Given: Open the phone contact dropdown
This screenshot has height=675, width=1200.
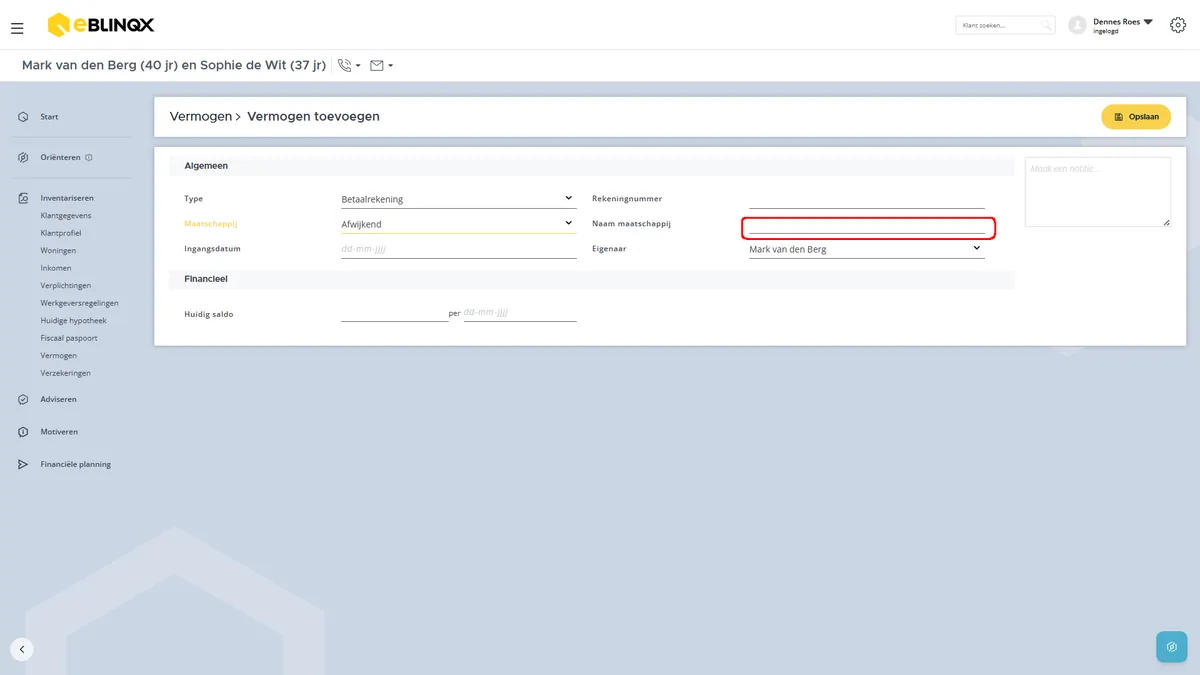Looking at the screenshot, I should pos(349,66).
